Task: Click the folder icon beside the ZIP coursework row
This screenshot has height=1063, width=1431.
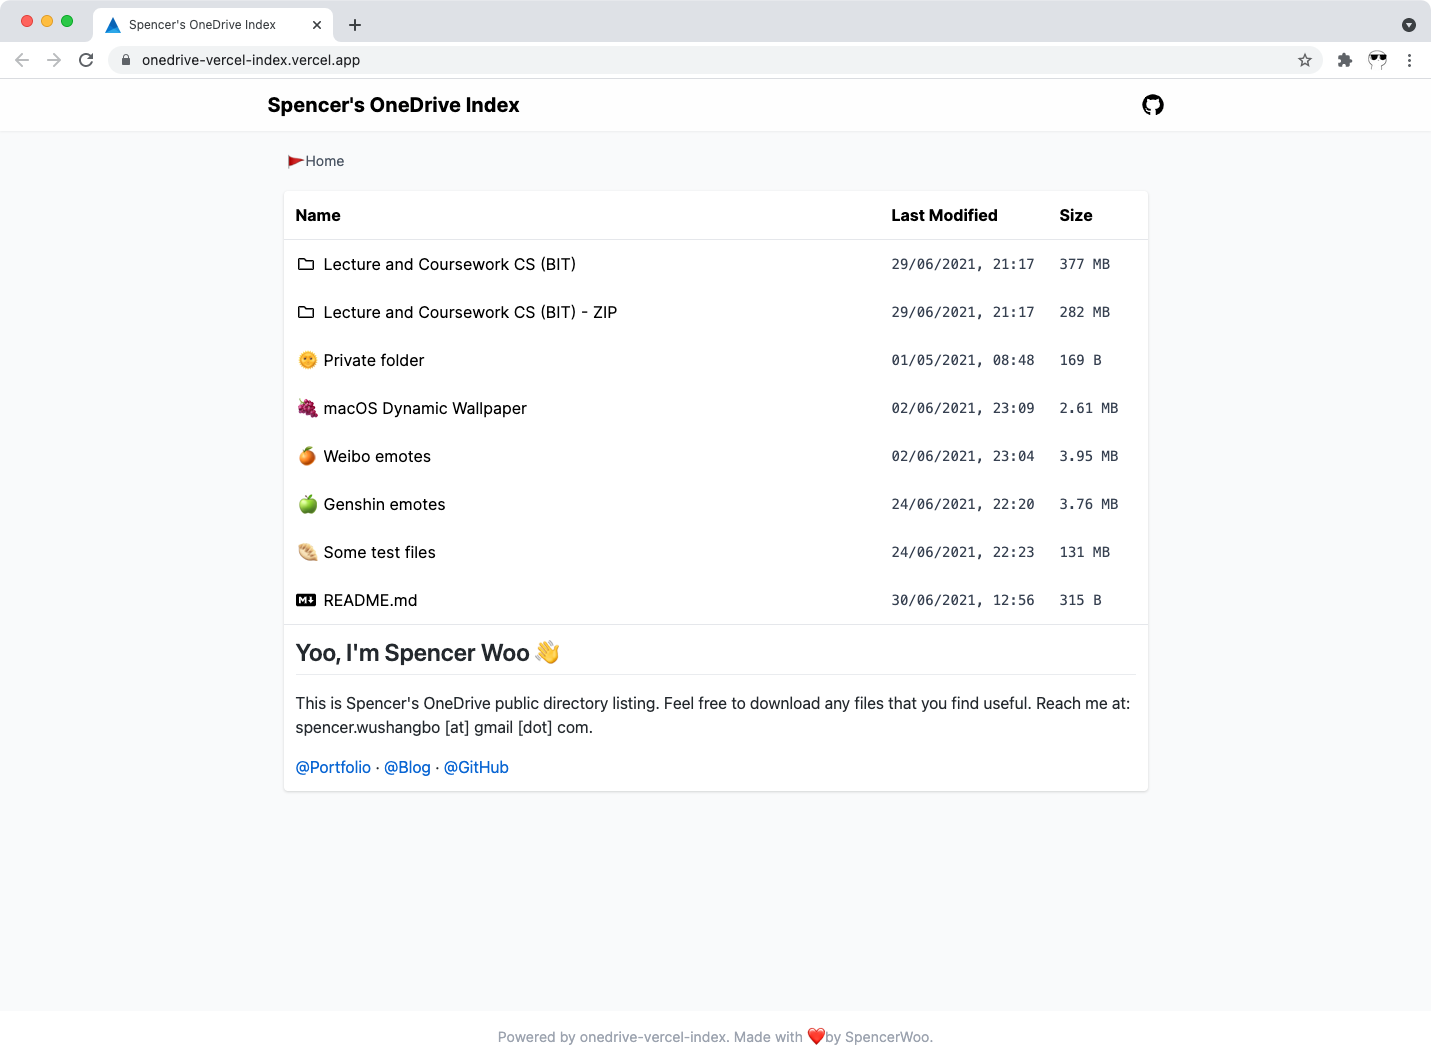Action: click(x=306, y=312)
